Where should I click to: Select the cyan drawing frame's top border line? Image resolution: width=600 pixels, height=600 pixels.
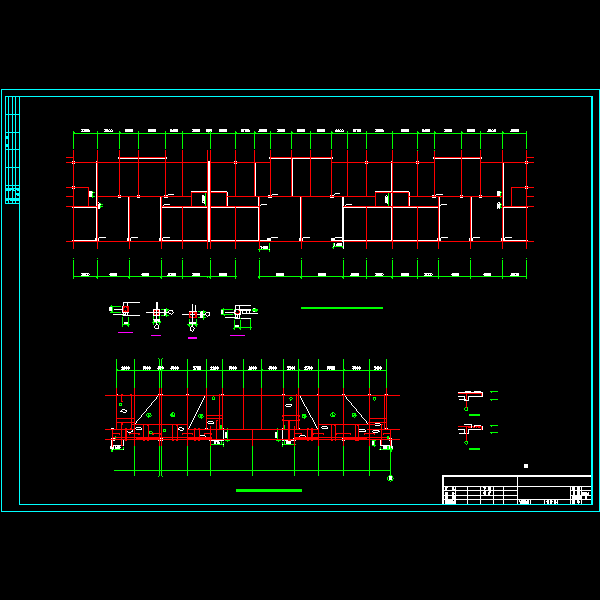300,97
